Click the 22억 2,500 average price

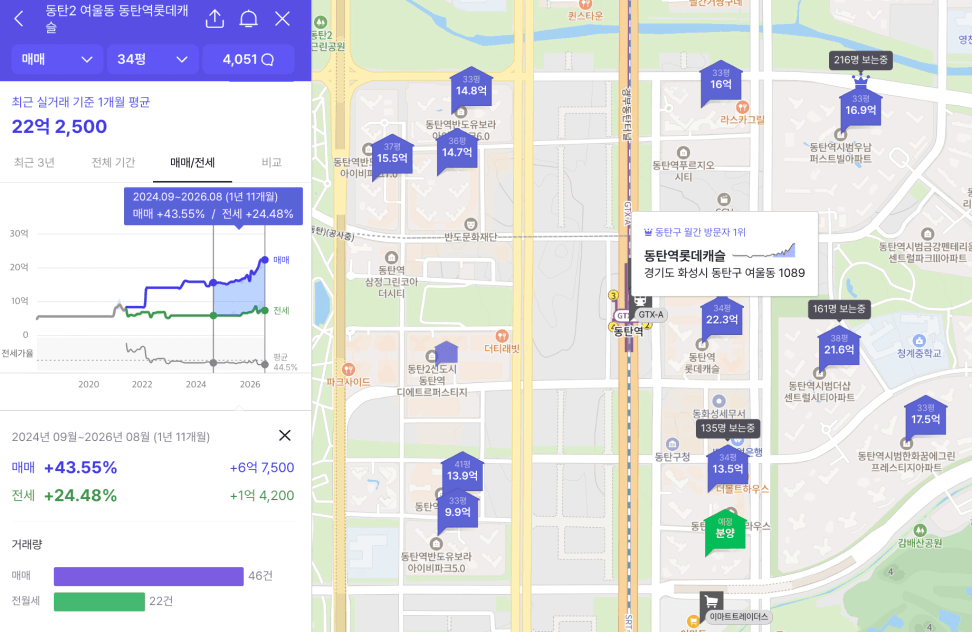click(60, 126)
